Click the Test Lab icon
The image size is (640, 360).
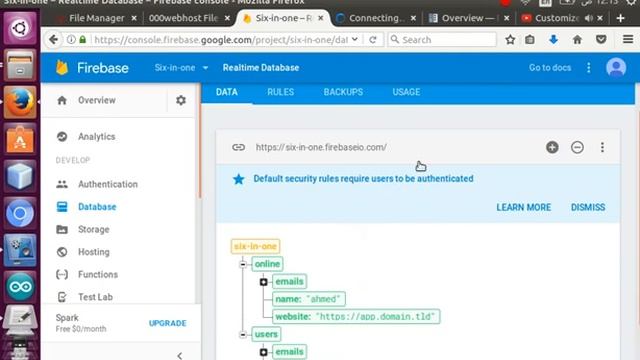tap(62, 297)
